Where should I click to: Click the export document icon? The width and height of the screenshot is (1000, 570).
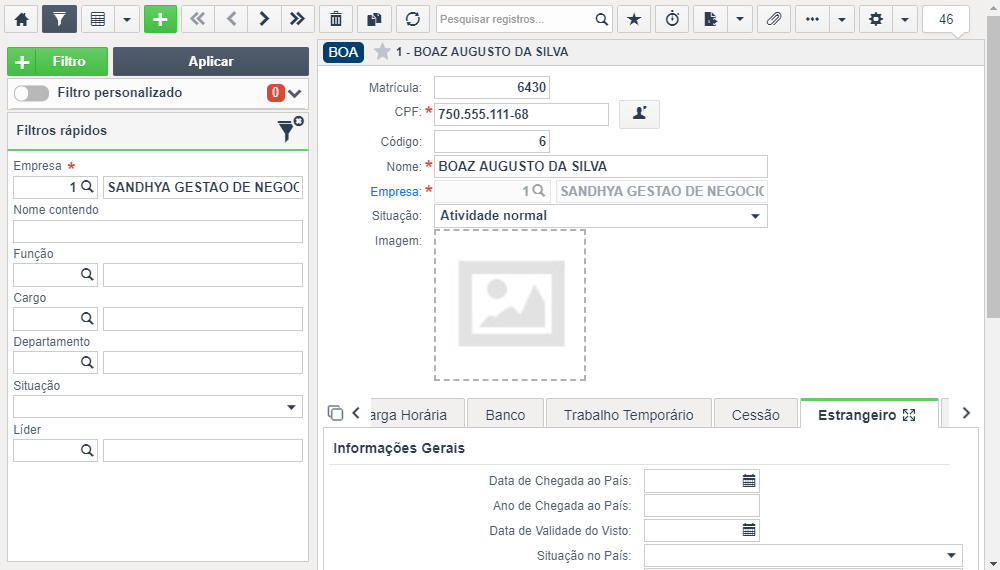point(710,19)
